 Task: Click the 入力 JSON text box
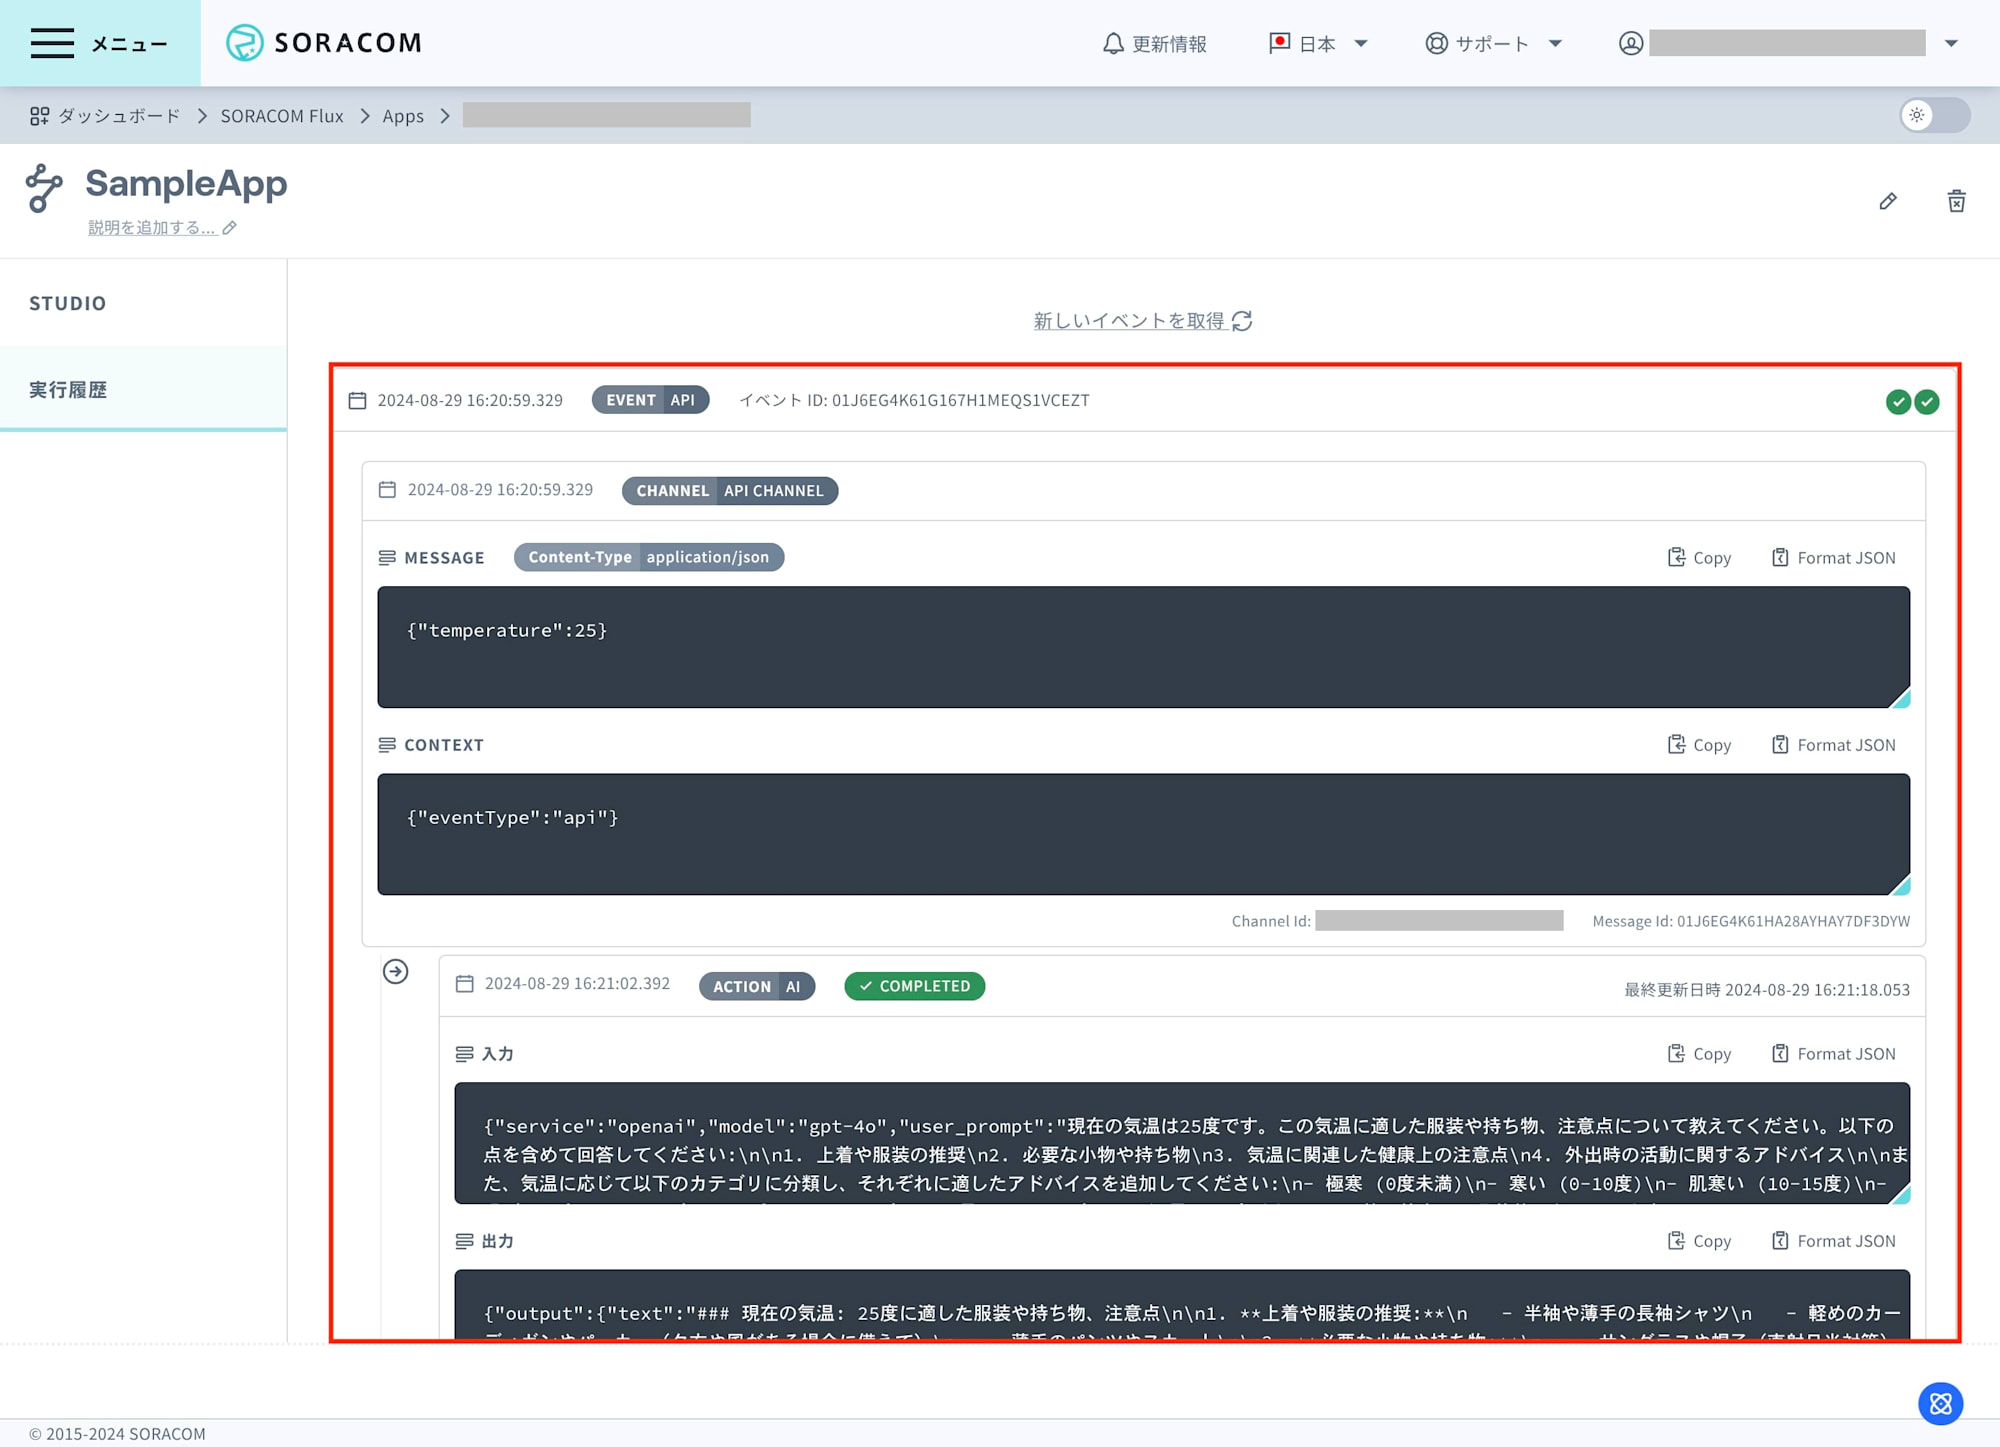[x=1182, y=1143]
